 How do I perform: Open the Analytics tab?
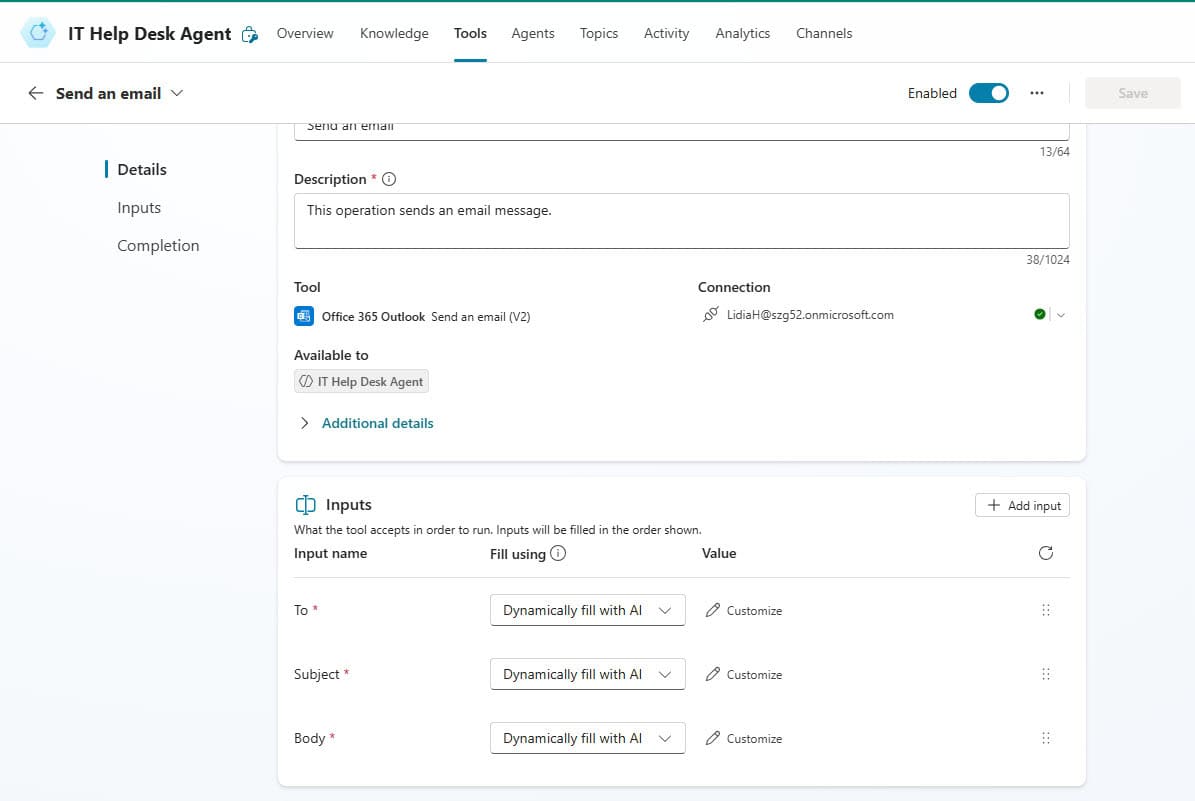point(742,33)
